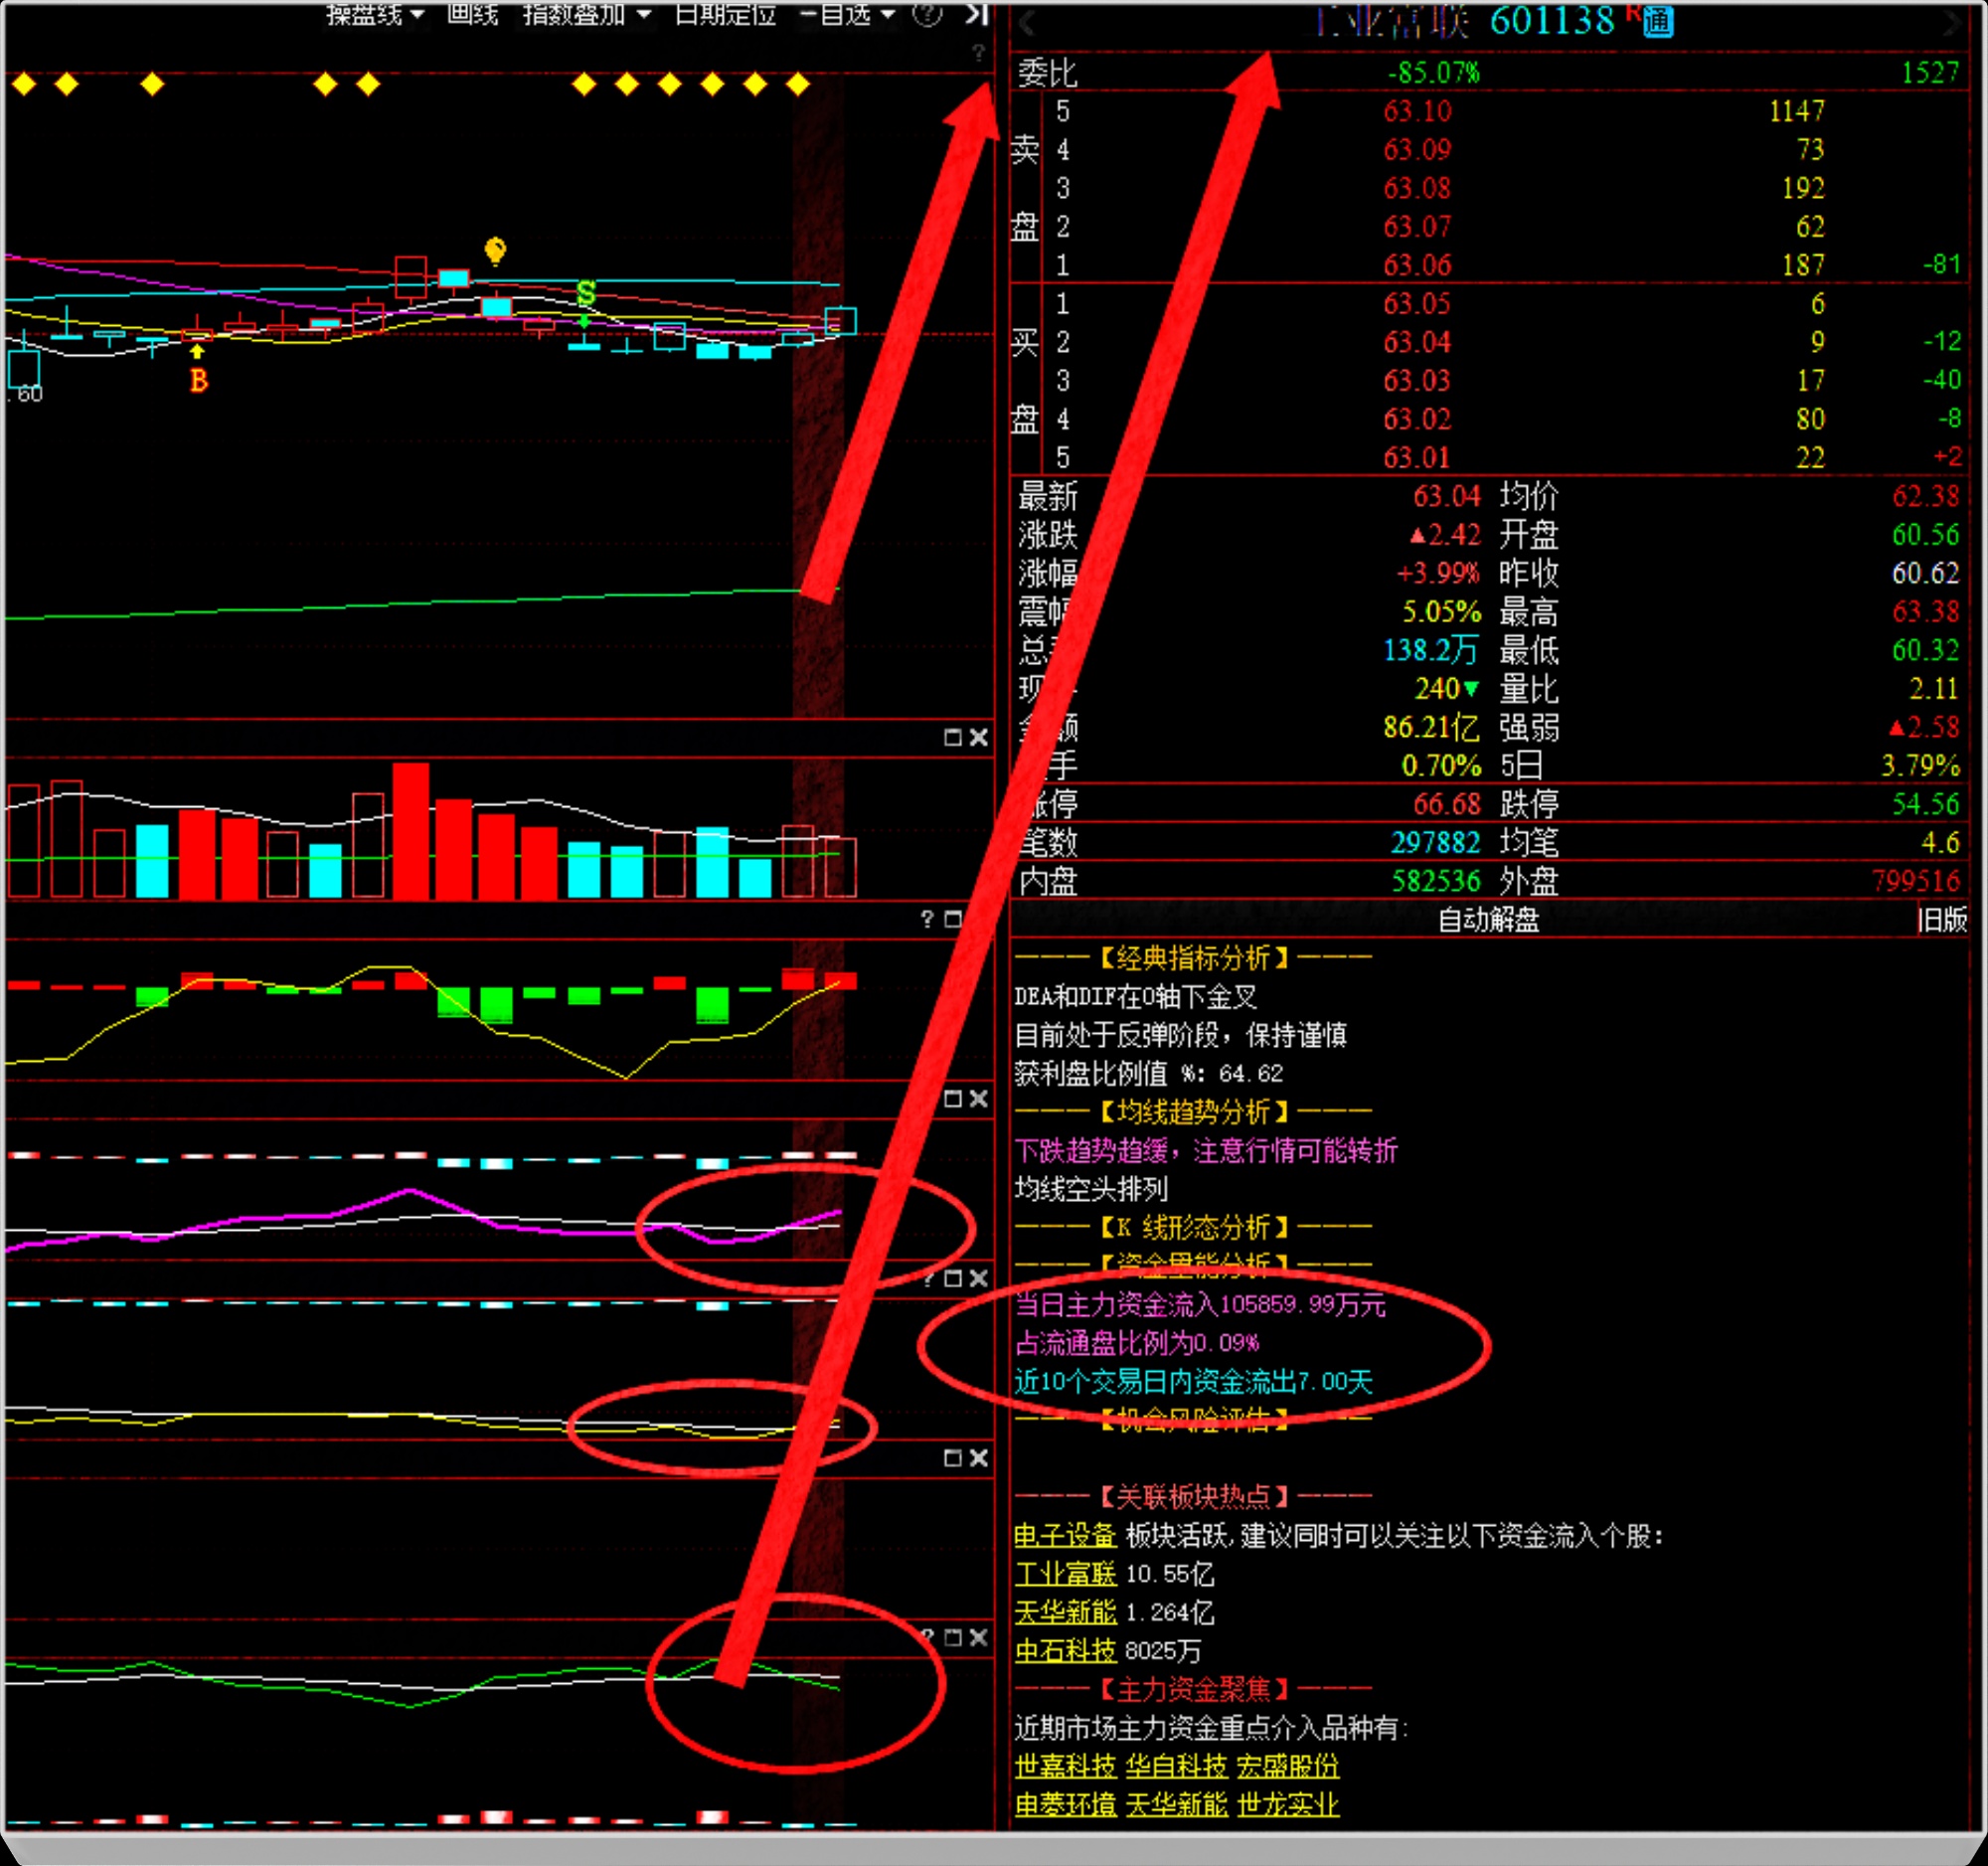
Task: Select the 画线 drawing menu item
Action: tap(472, 14)
